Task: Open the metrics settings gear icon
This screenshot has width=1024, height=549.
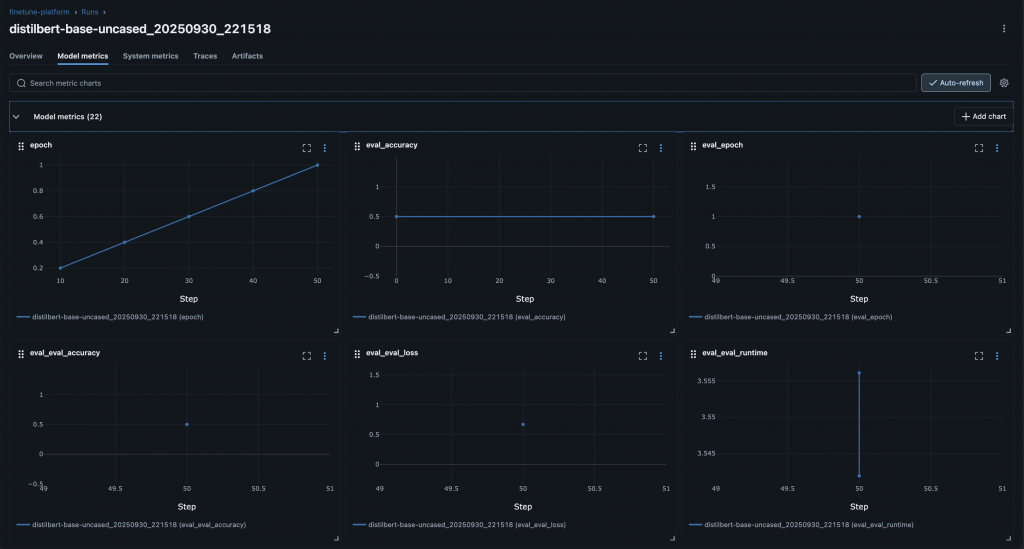Action: tap(1004, 83)
